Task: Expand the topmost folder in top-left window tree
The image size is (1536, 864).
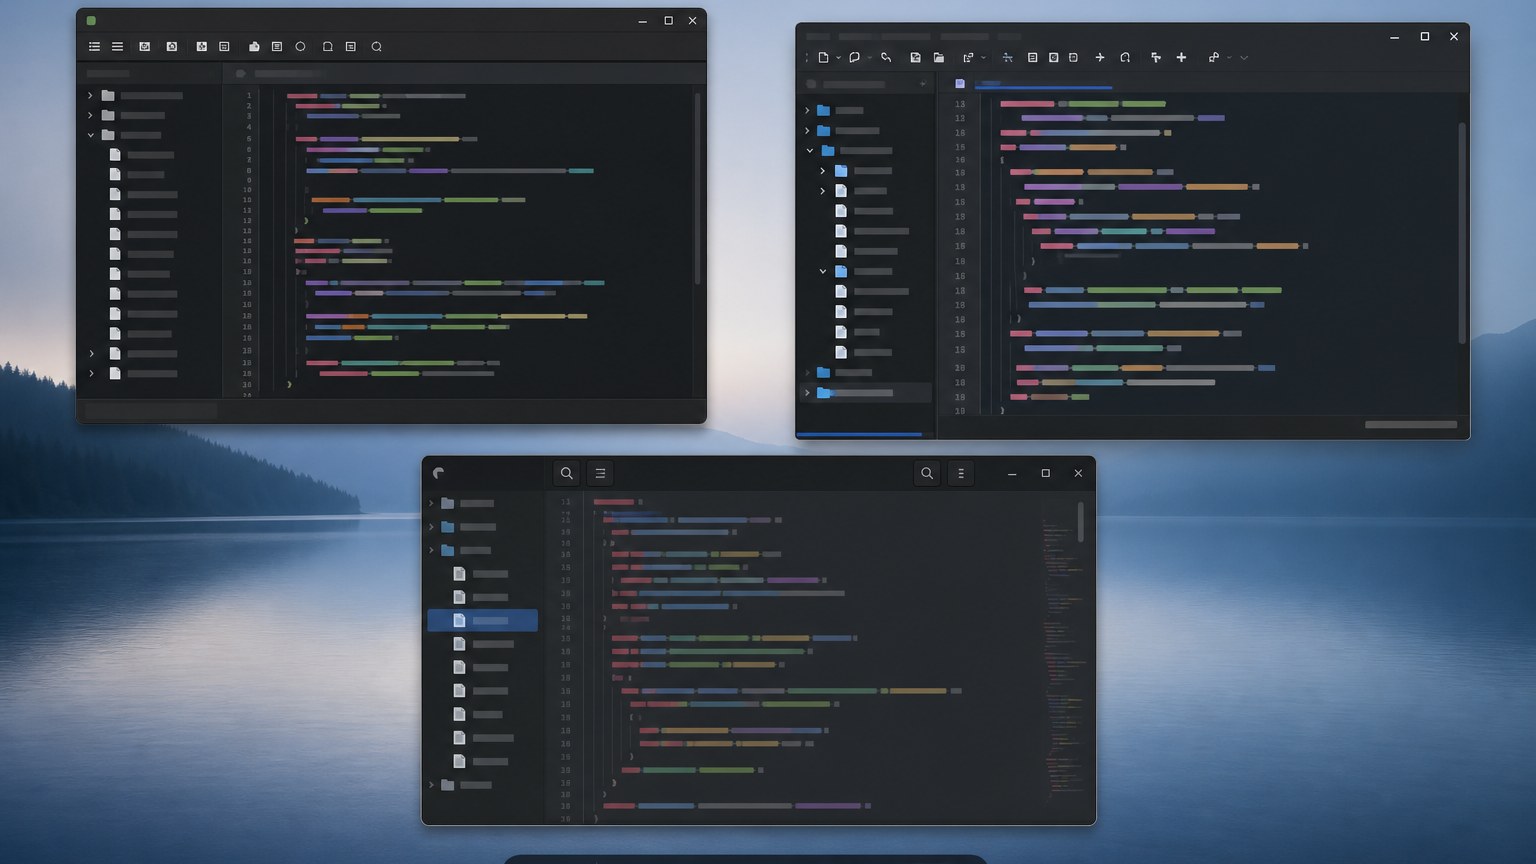Action: (90, 96)
